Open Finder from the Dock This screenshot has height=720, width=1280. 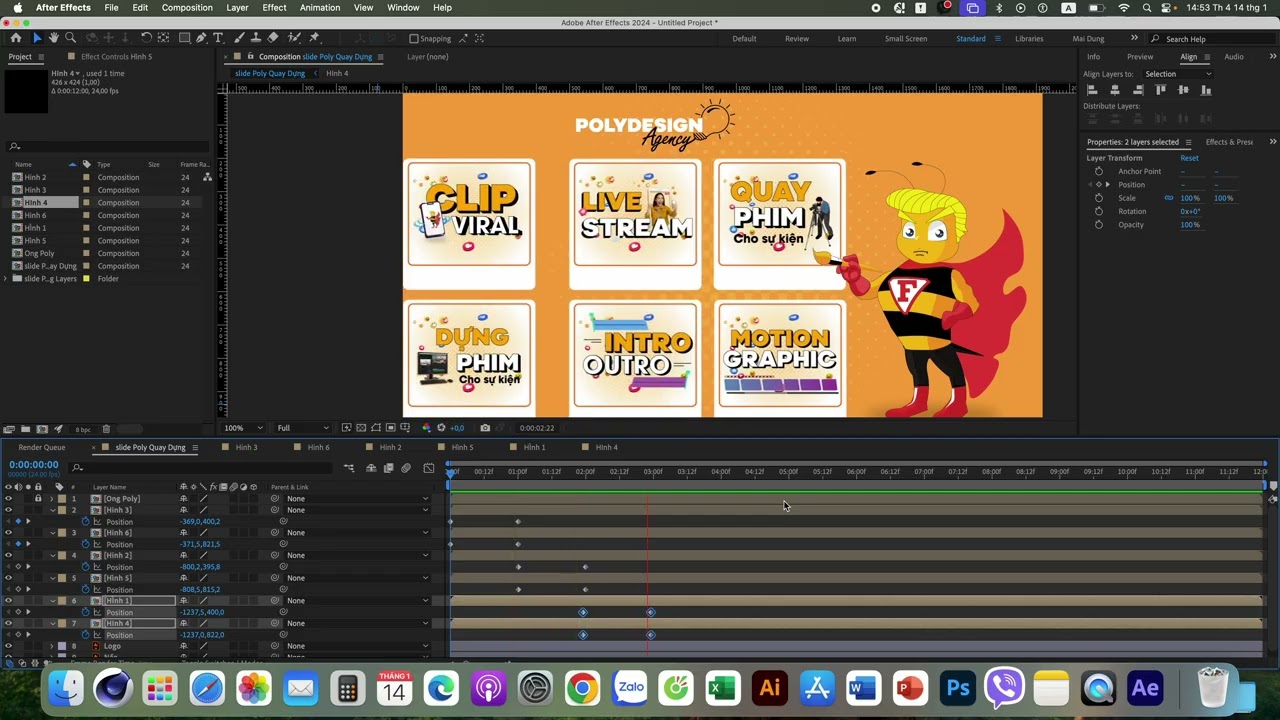coord(66,688)
